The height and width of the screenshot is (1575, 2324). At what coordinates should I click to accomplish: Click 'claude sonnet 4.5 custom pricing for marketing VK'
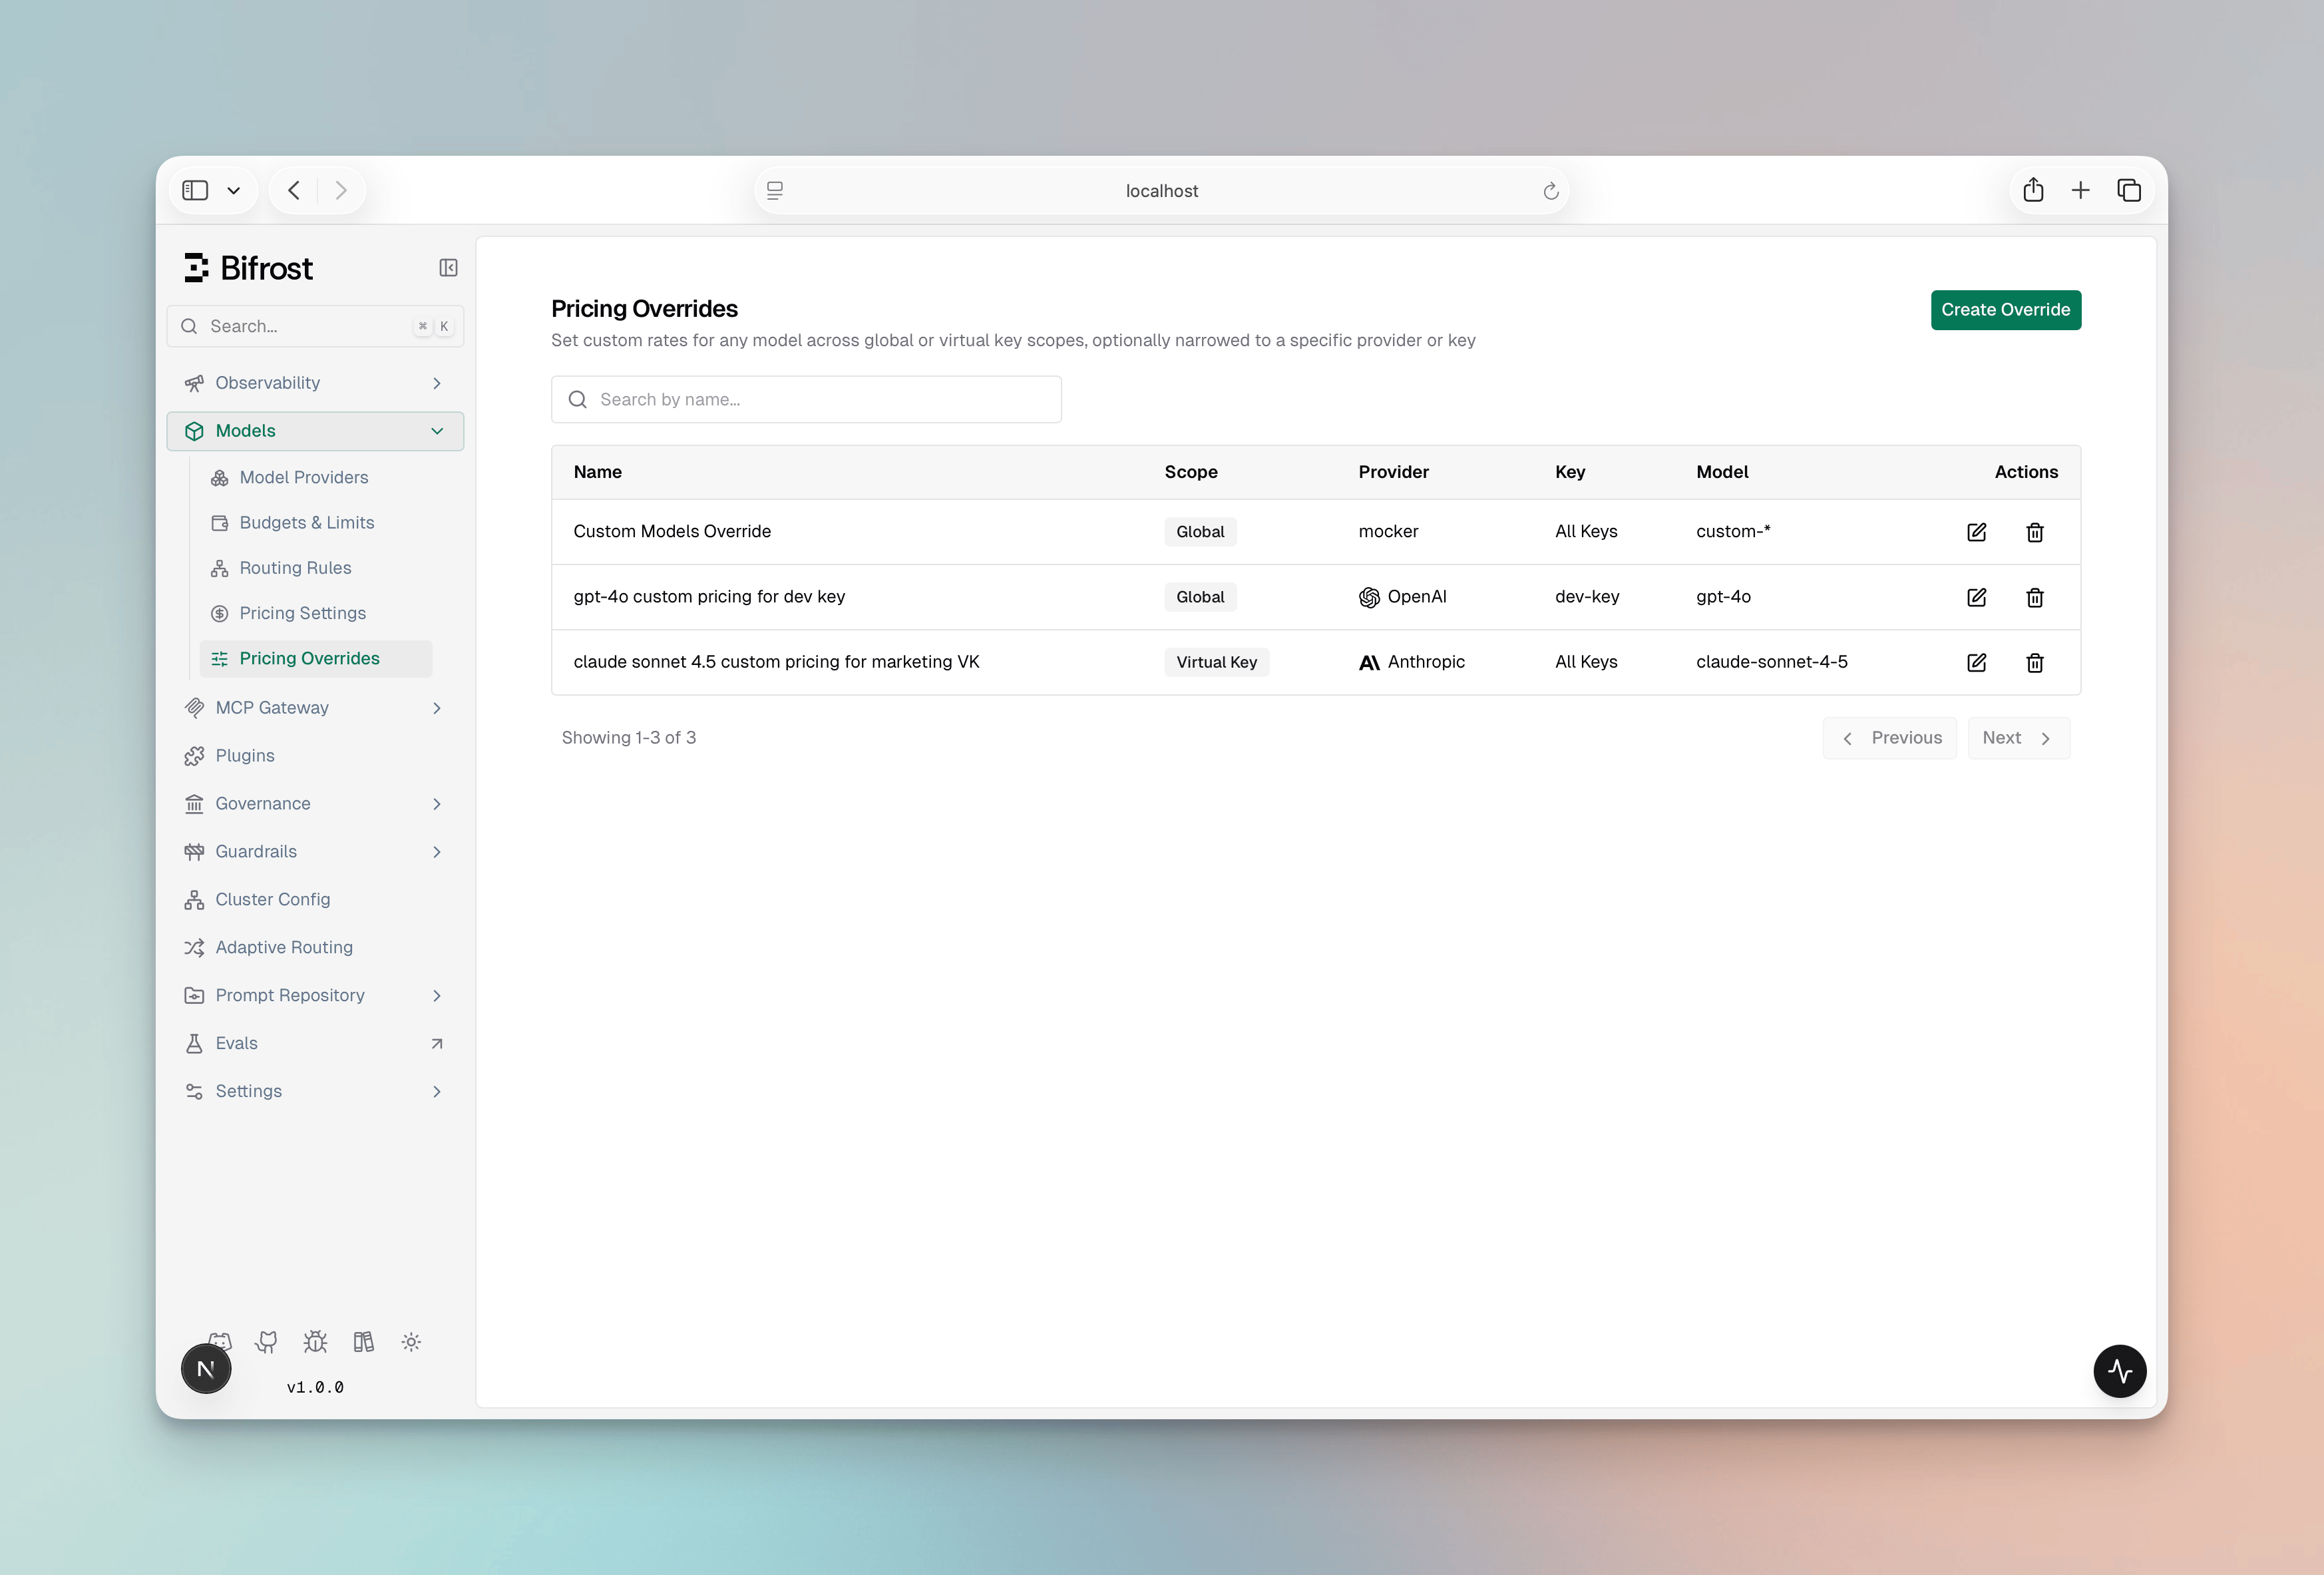click(776, 662)
